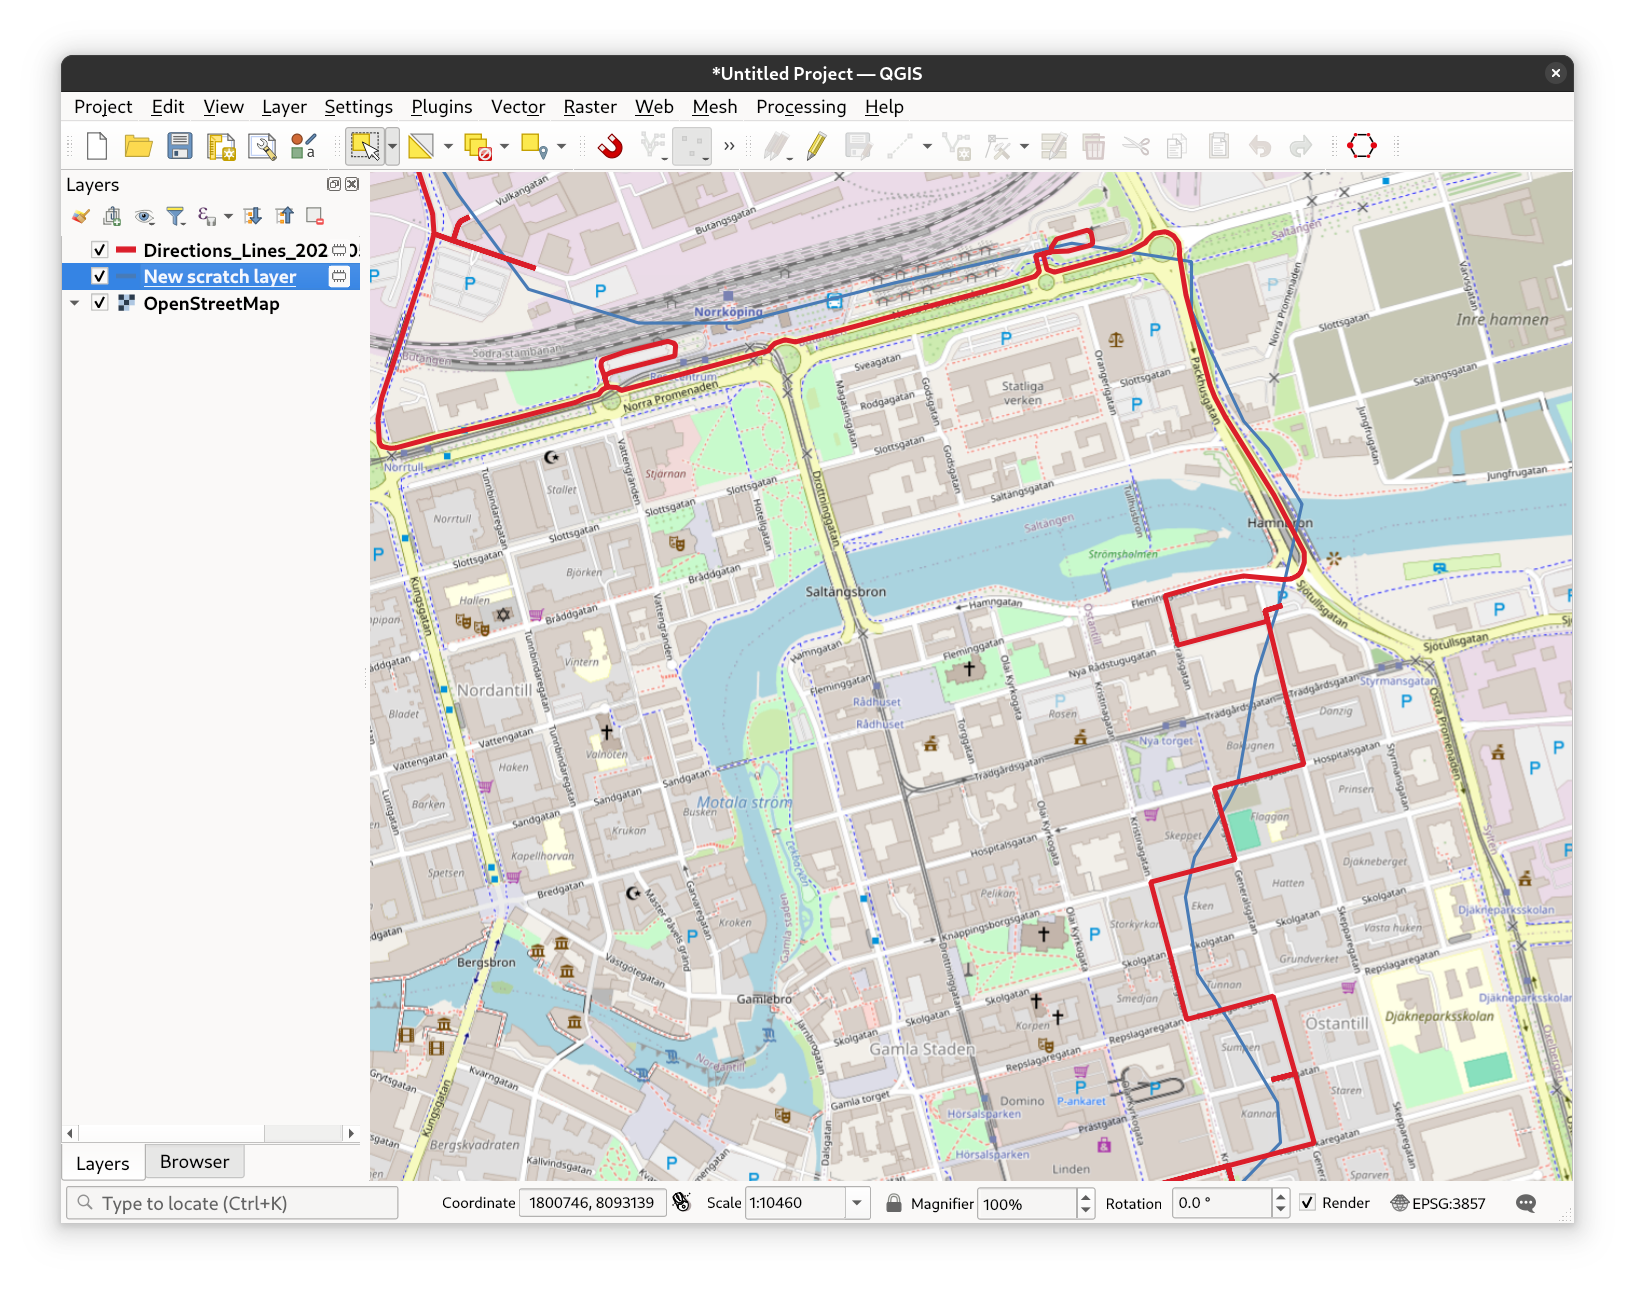1635x1290 pixels.
Task: Open the select features tool dropdown arrow
Action: click(x=392, y=147)
